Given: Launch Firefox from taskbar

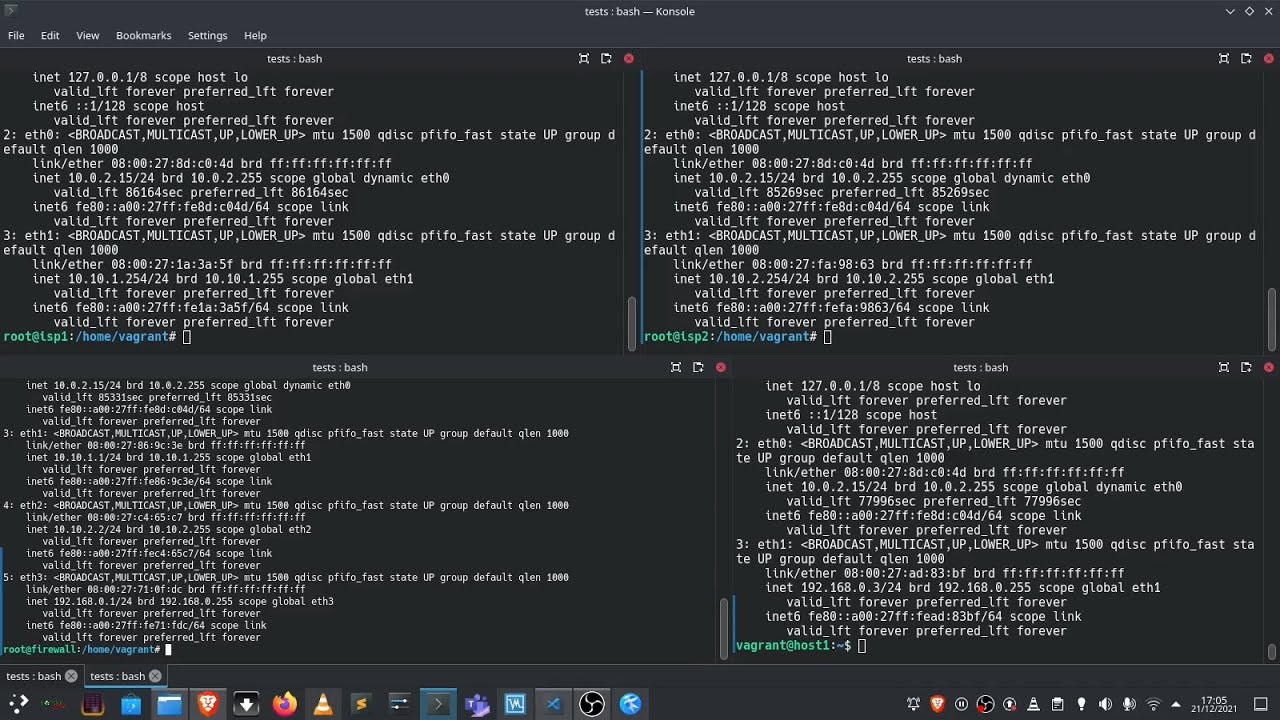Looking at the screenshot, I should pos(285,704).
